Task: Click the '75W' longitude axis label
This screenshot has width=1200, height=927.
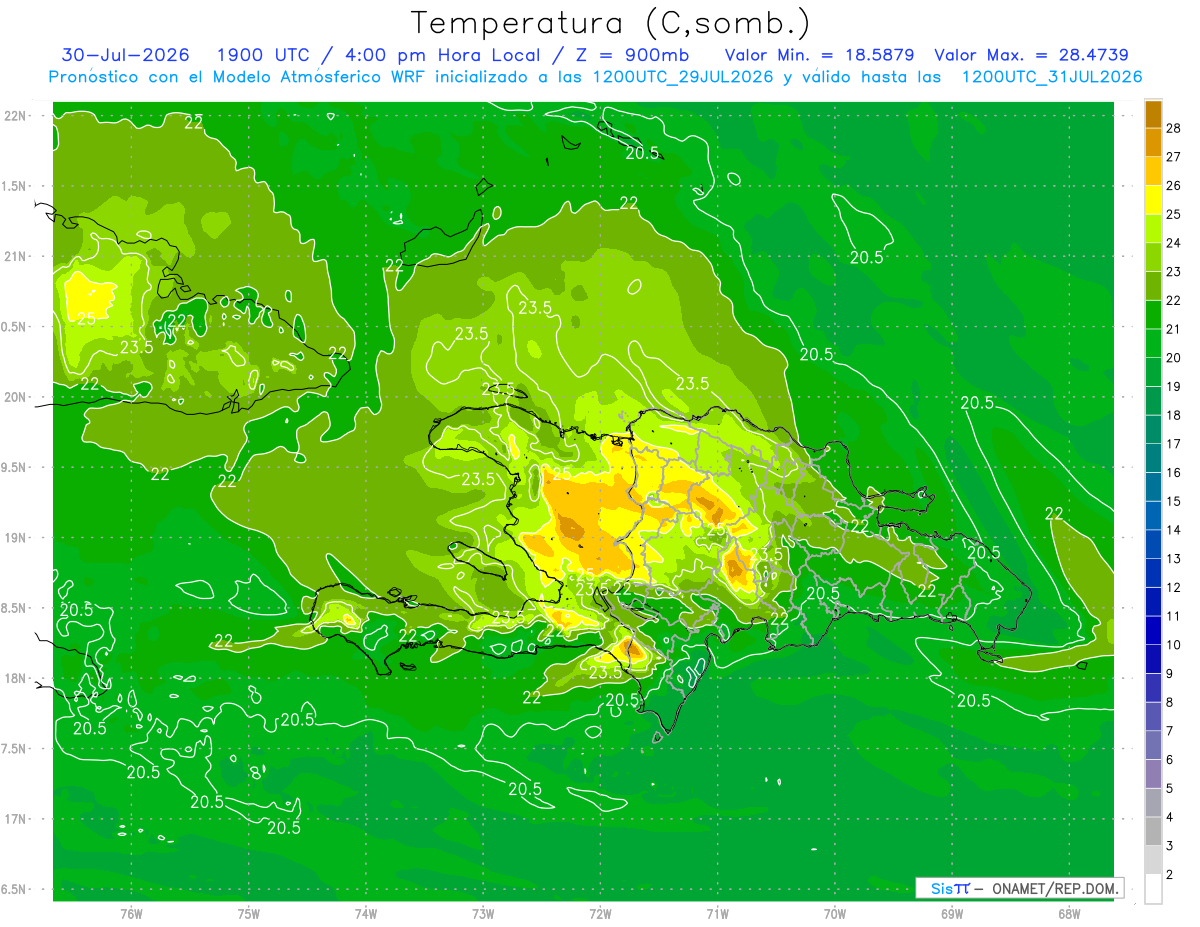Action: [x=249, y=914]
